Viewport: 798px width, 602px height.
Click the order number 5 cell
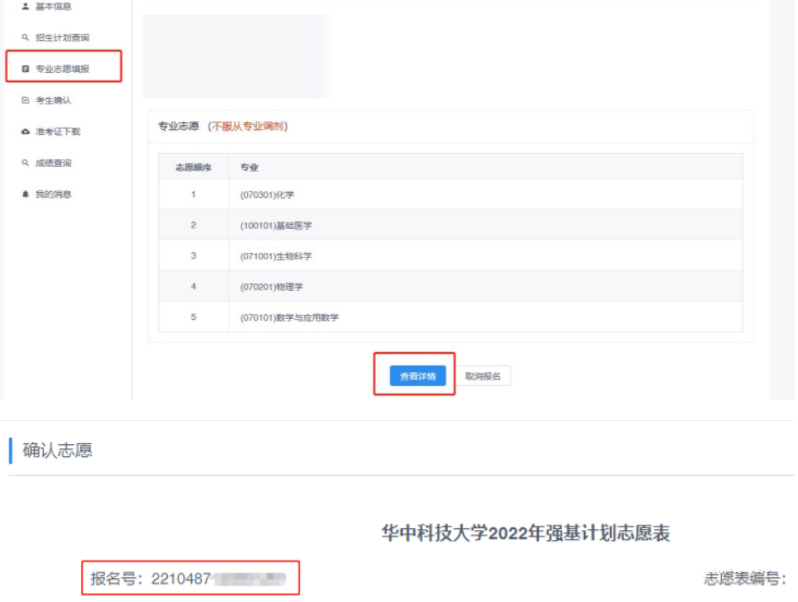click(x=193, y=317)
